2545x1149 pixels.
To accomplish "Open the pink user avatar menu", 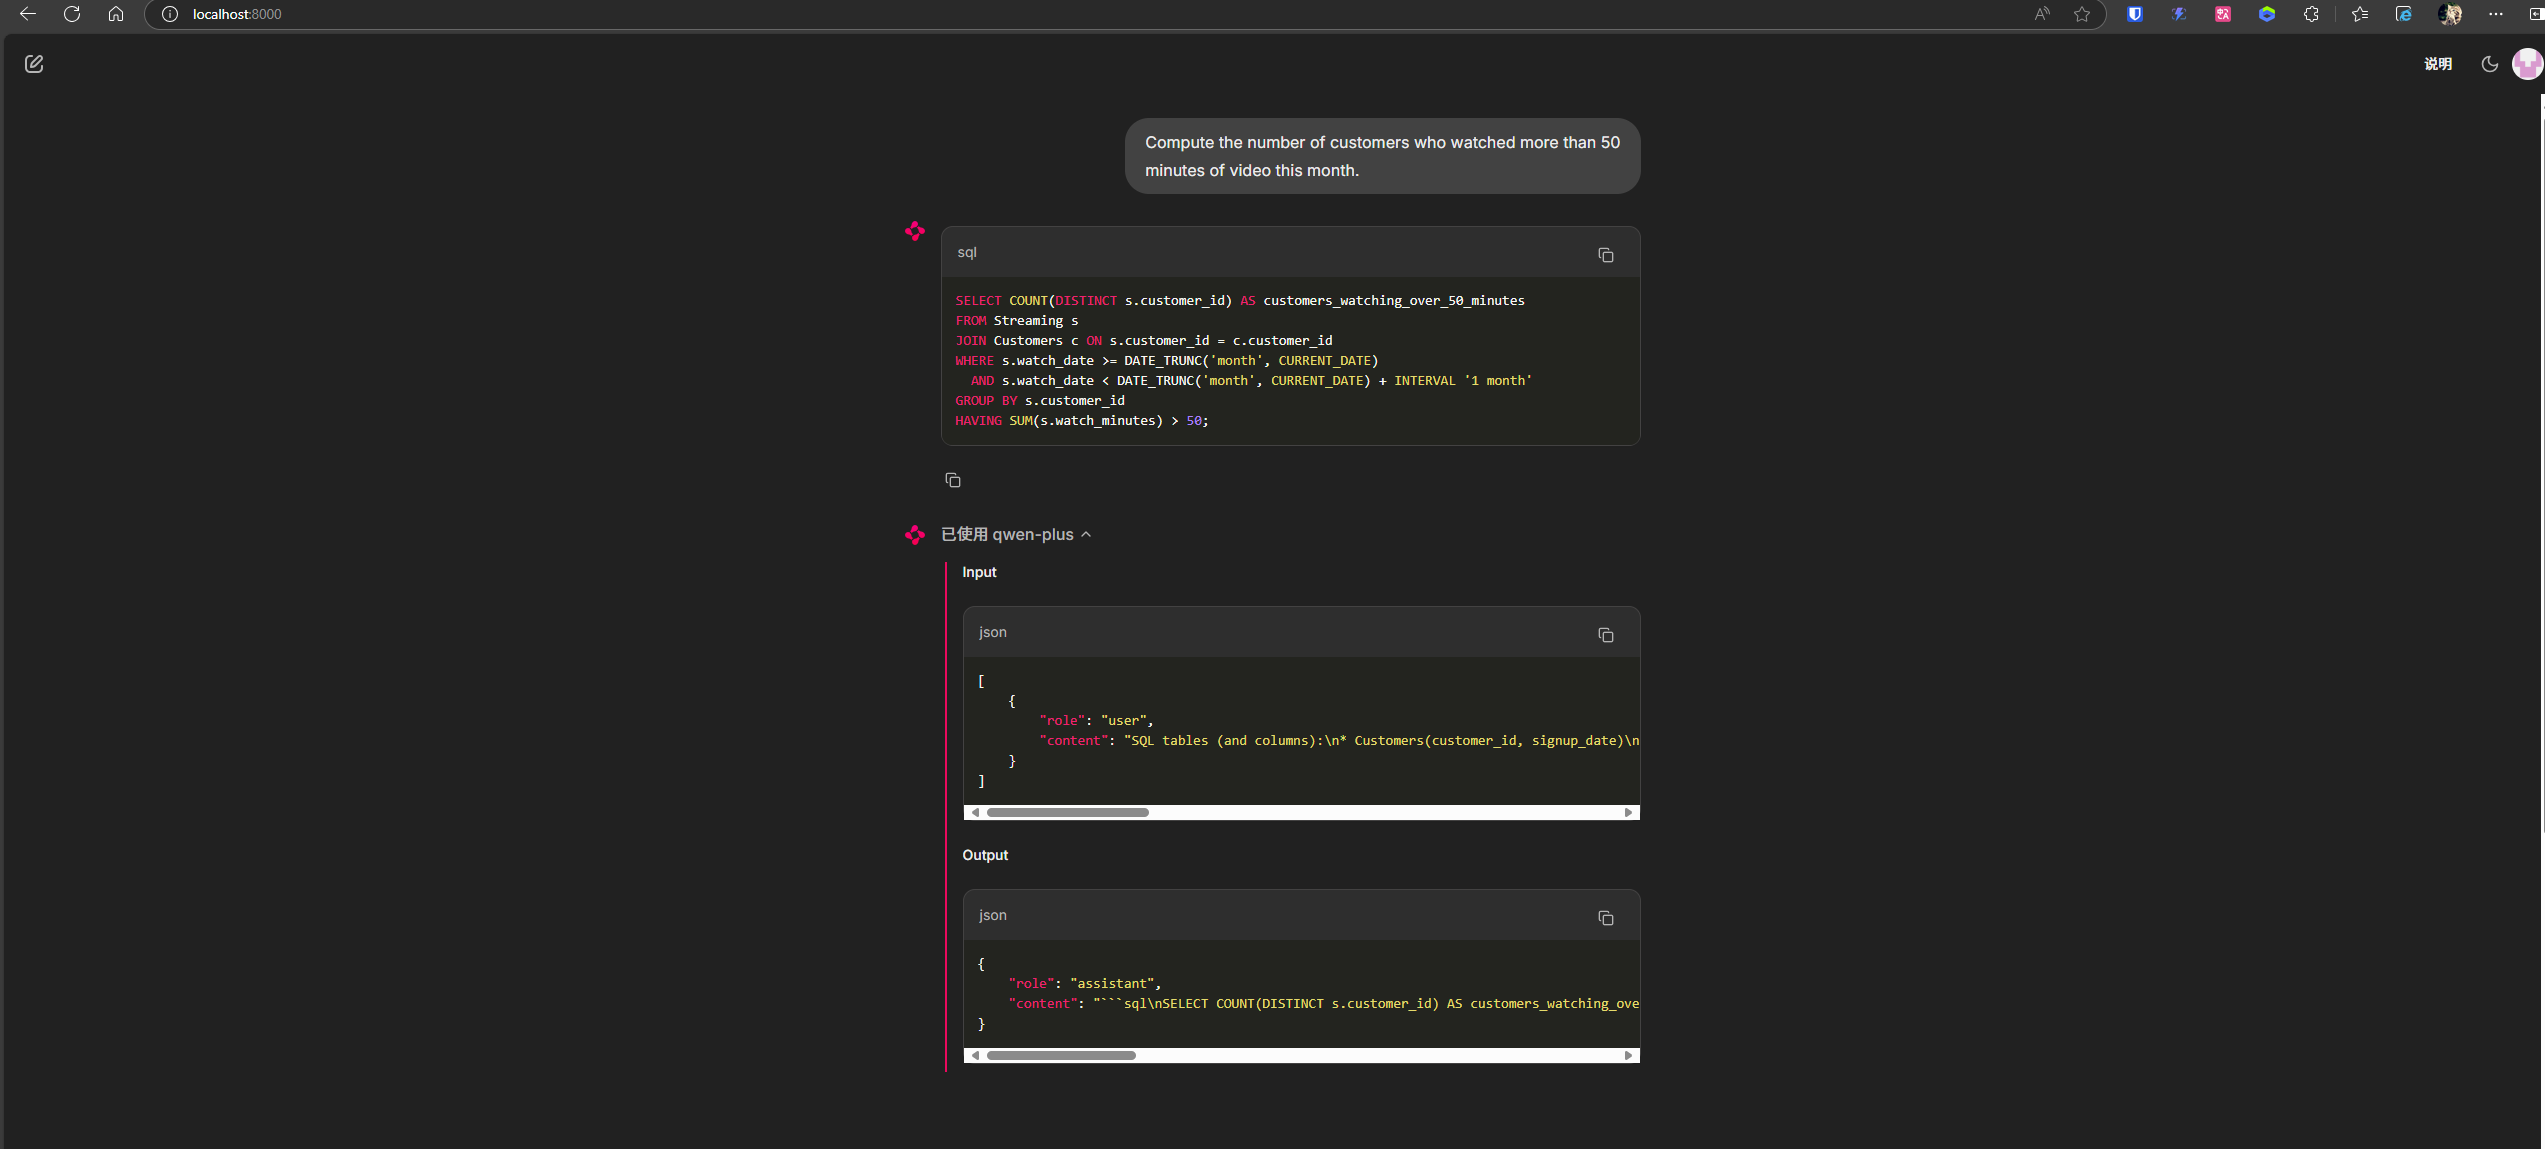I will coord(2527,64).
